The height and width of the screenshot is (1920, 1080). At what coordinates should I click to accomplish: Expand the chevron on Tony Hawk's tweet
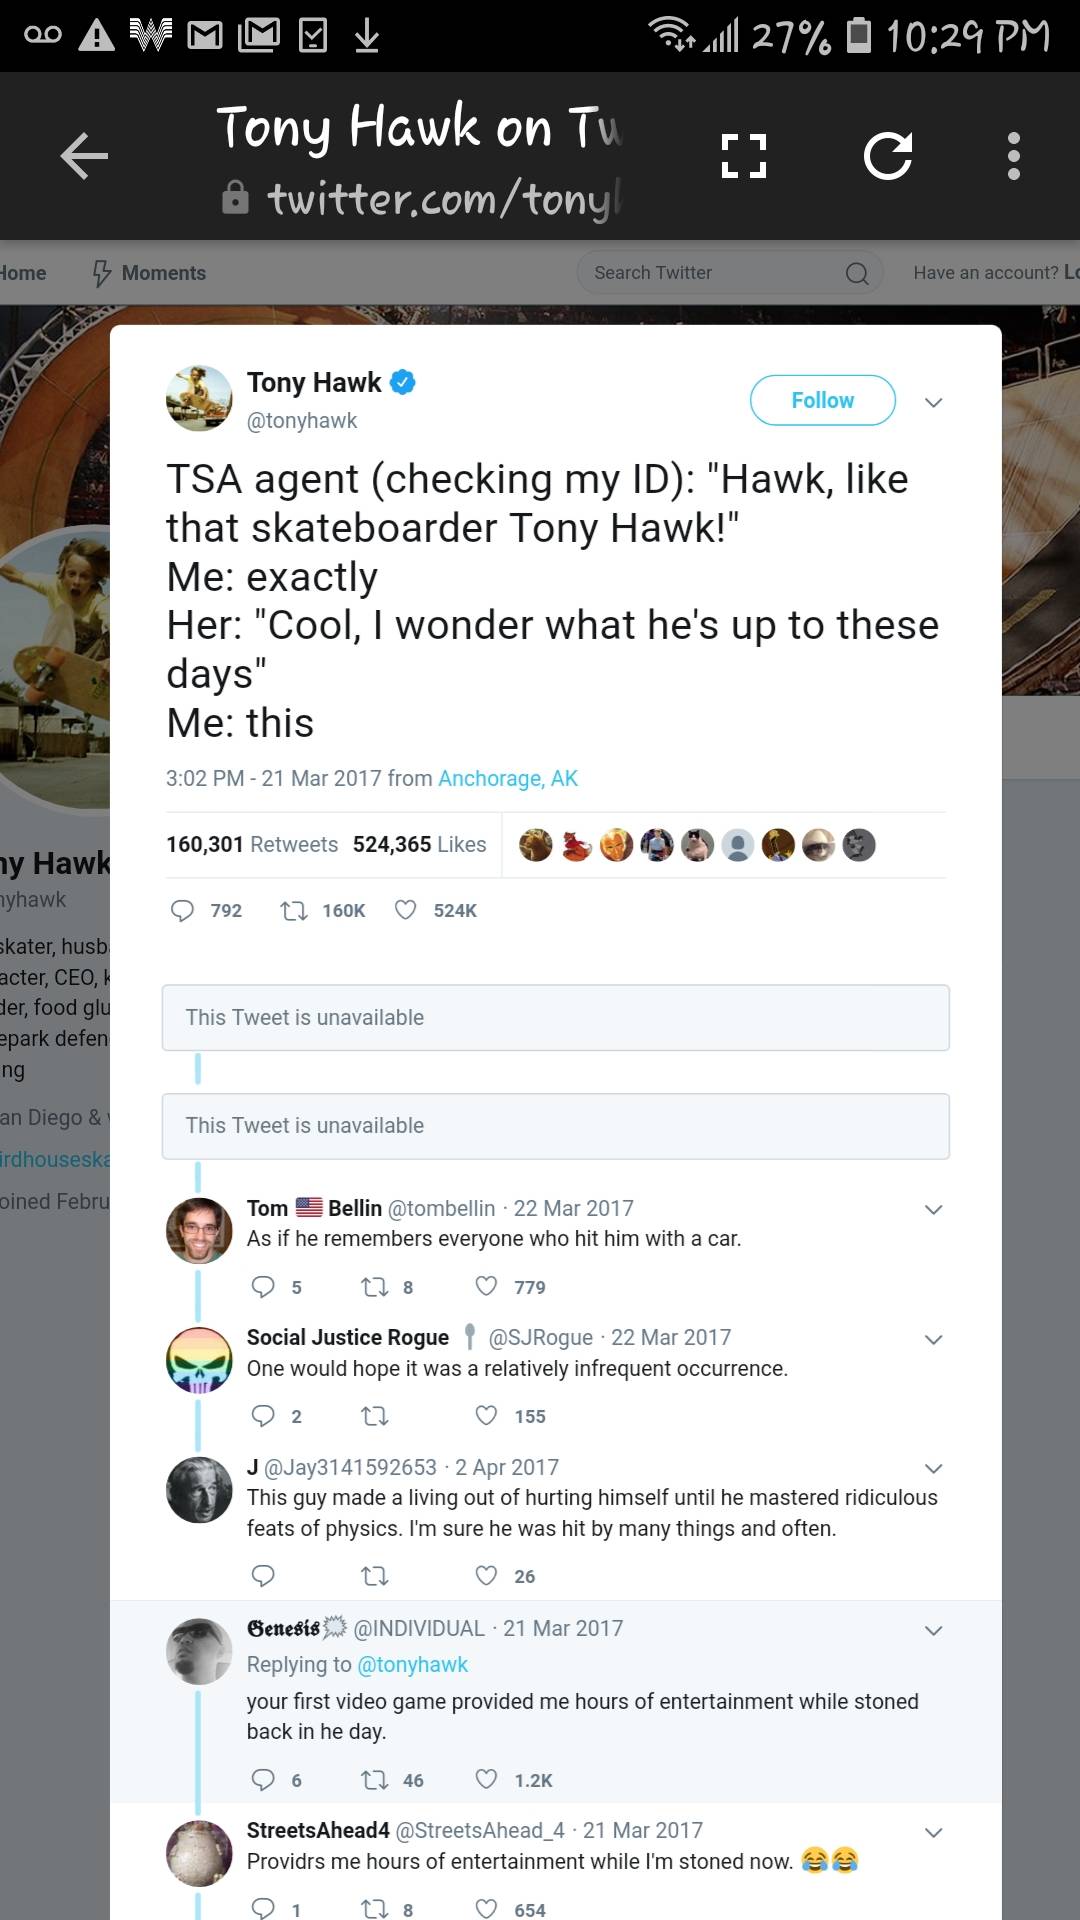pyautogui.click(x=933, y=402)
